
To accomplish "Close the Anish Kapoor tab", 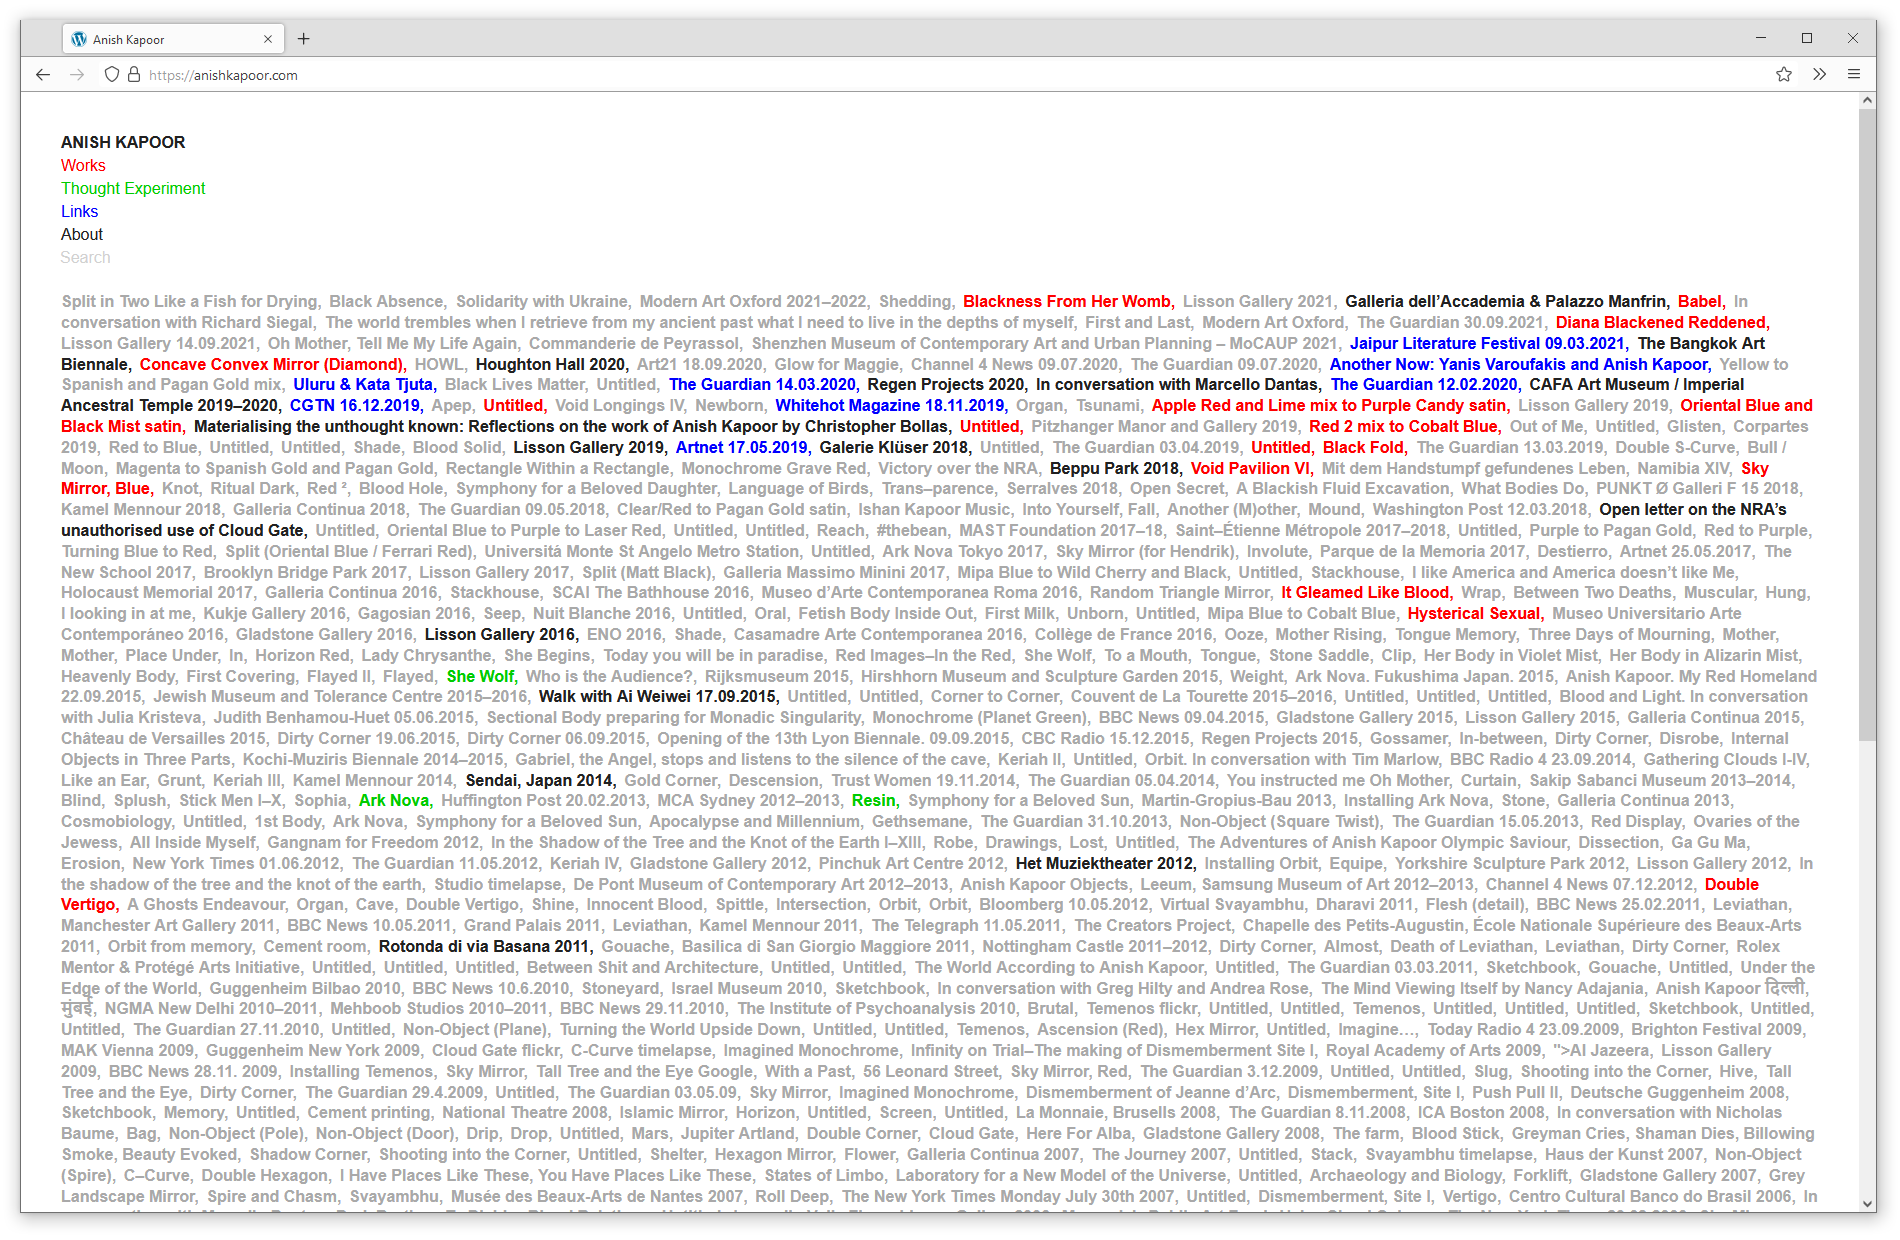I will 268,39.
